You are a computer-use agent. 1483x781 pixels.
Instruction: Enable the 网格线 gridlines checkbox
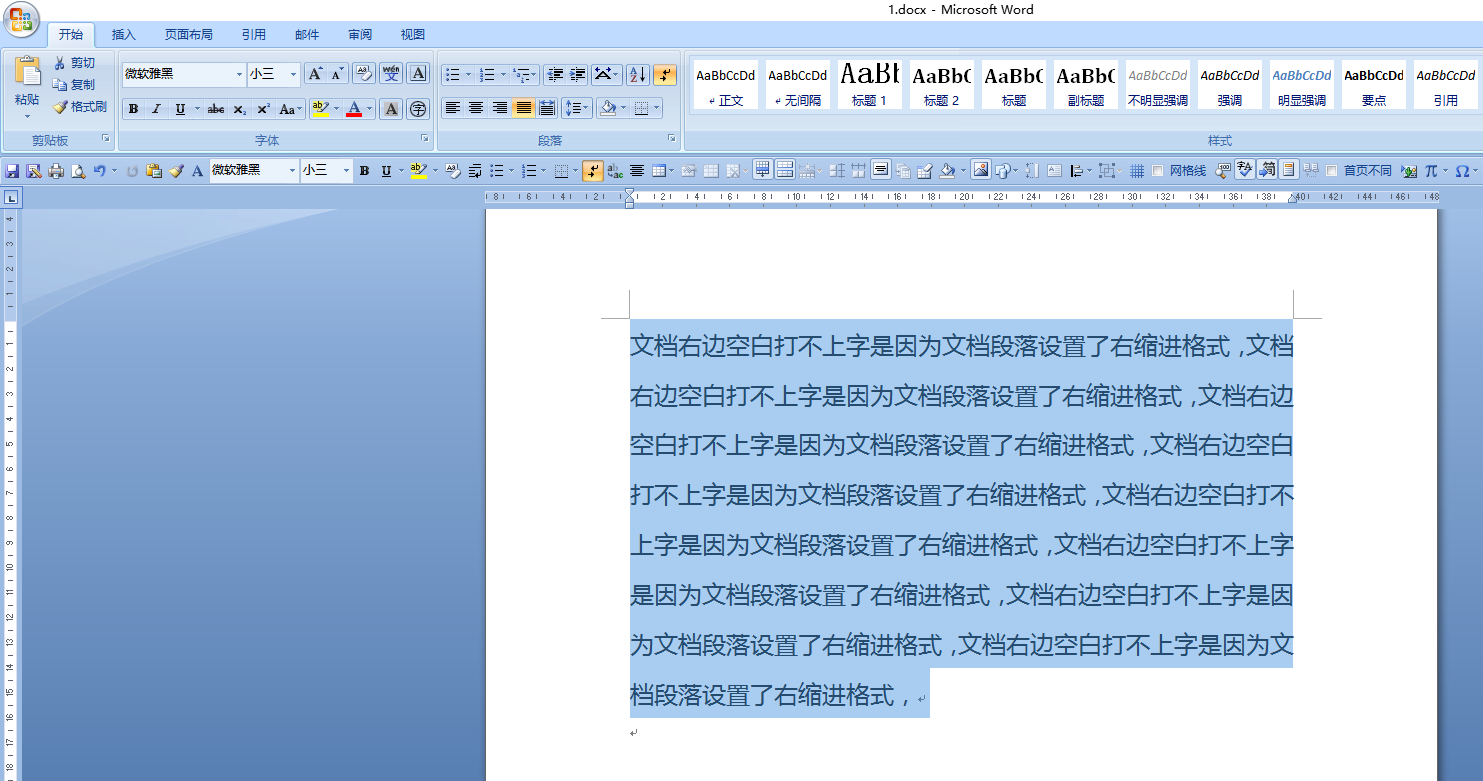point(1157,171)
